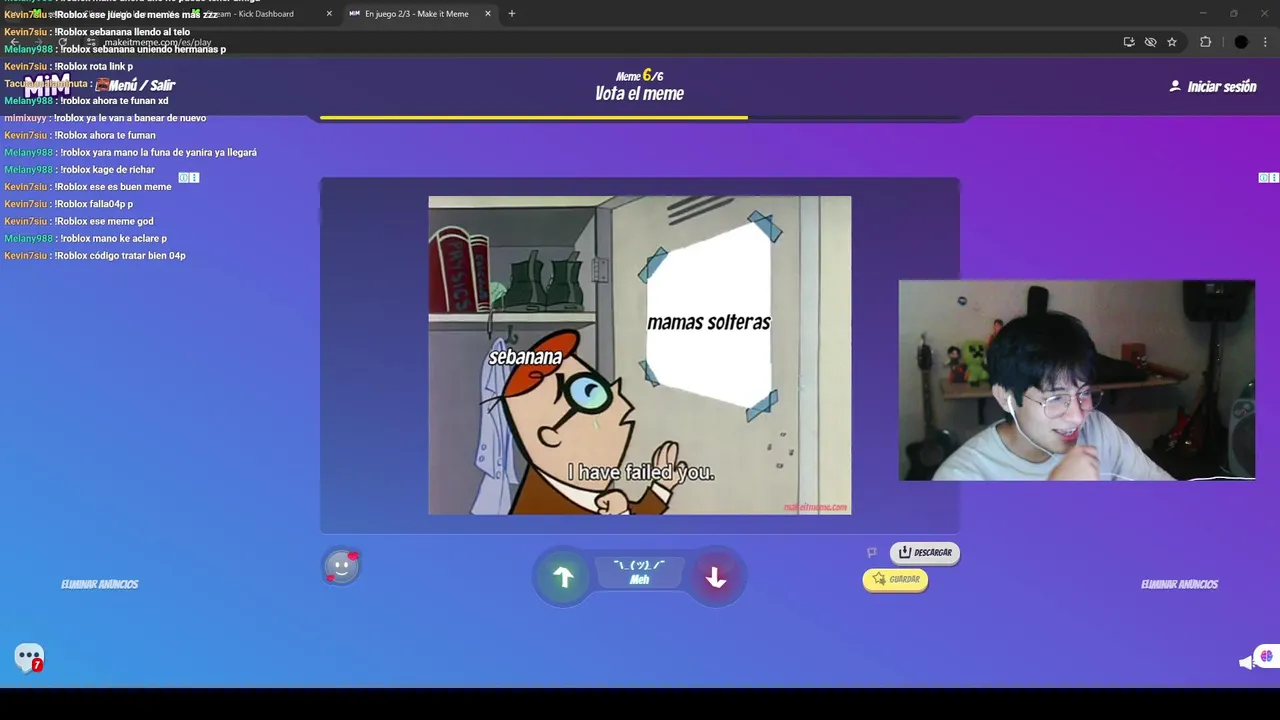This screenshot has height=720, width=1280.
Task: Toggle the sound speaker icon
Action: click(x=1246, y=662)
